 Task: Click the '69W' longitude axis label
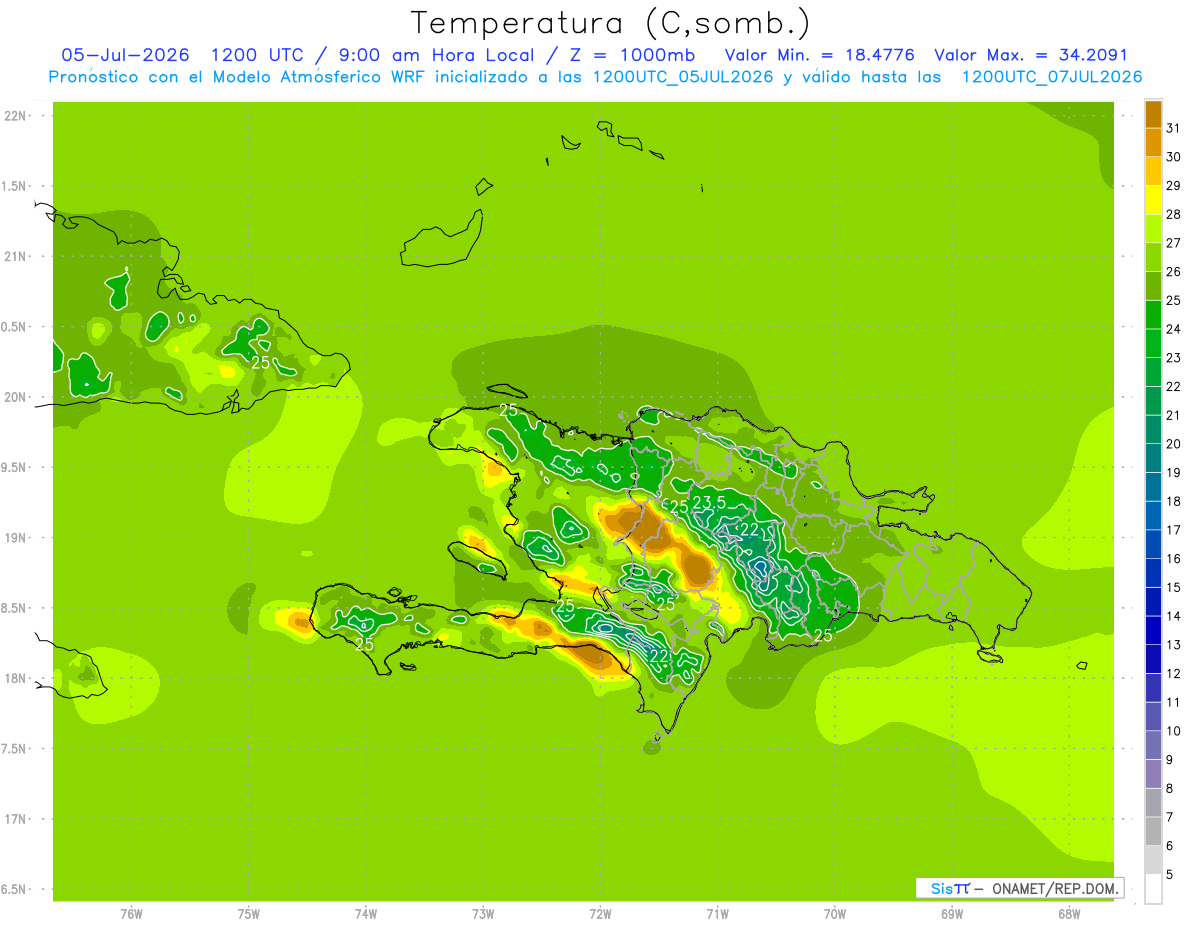click(952, 913)
